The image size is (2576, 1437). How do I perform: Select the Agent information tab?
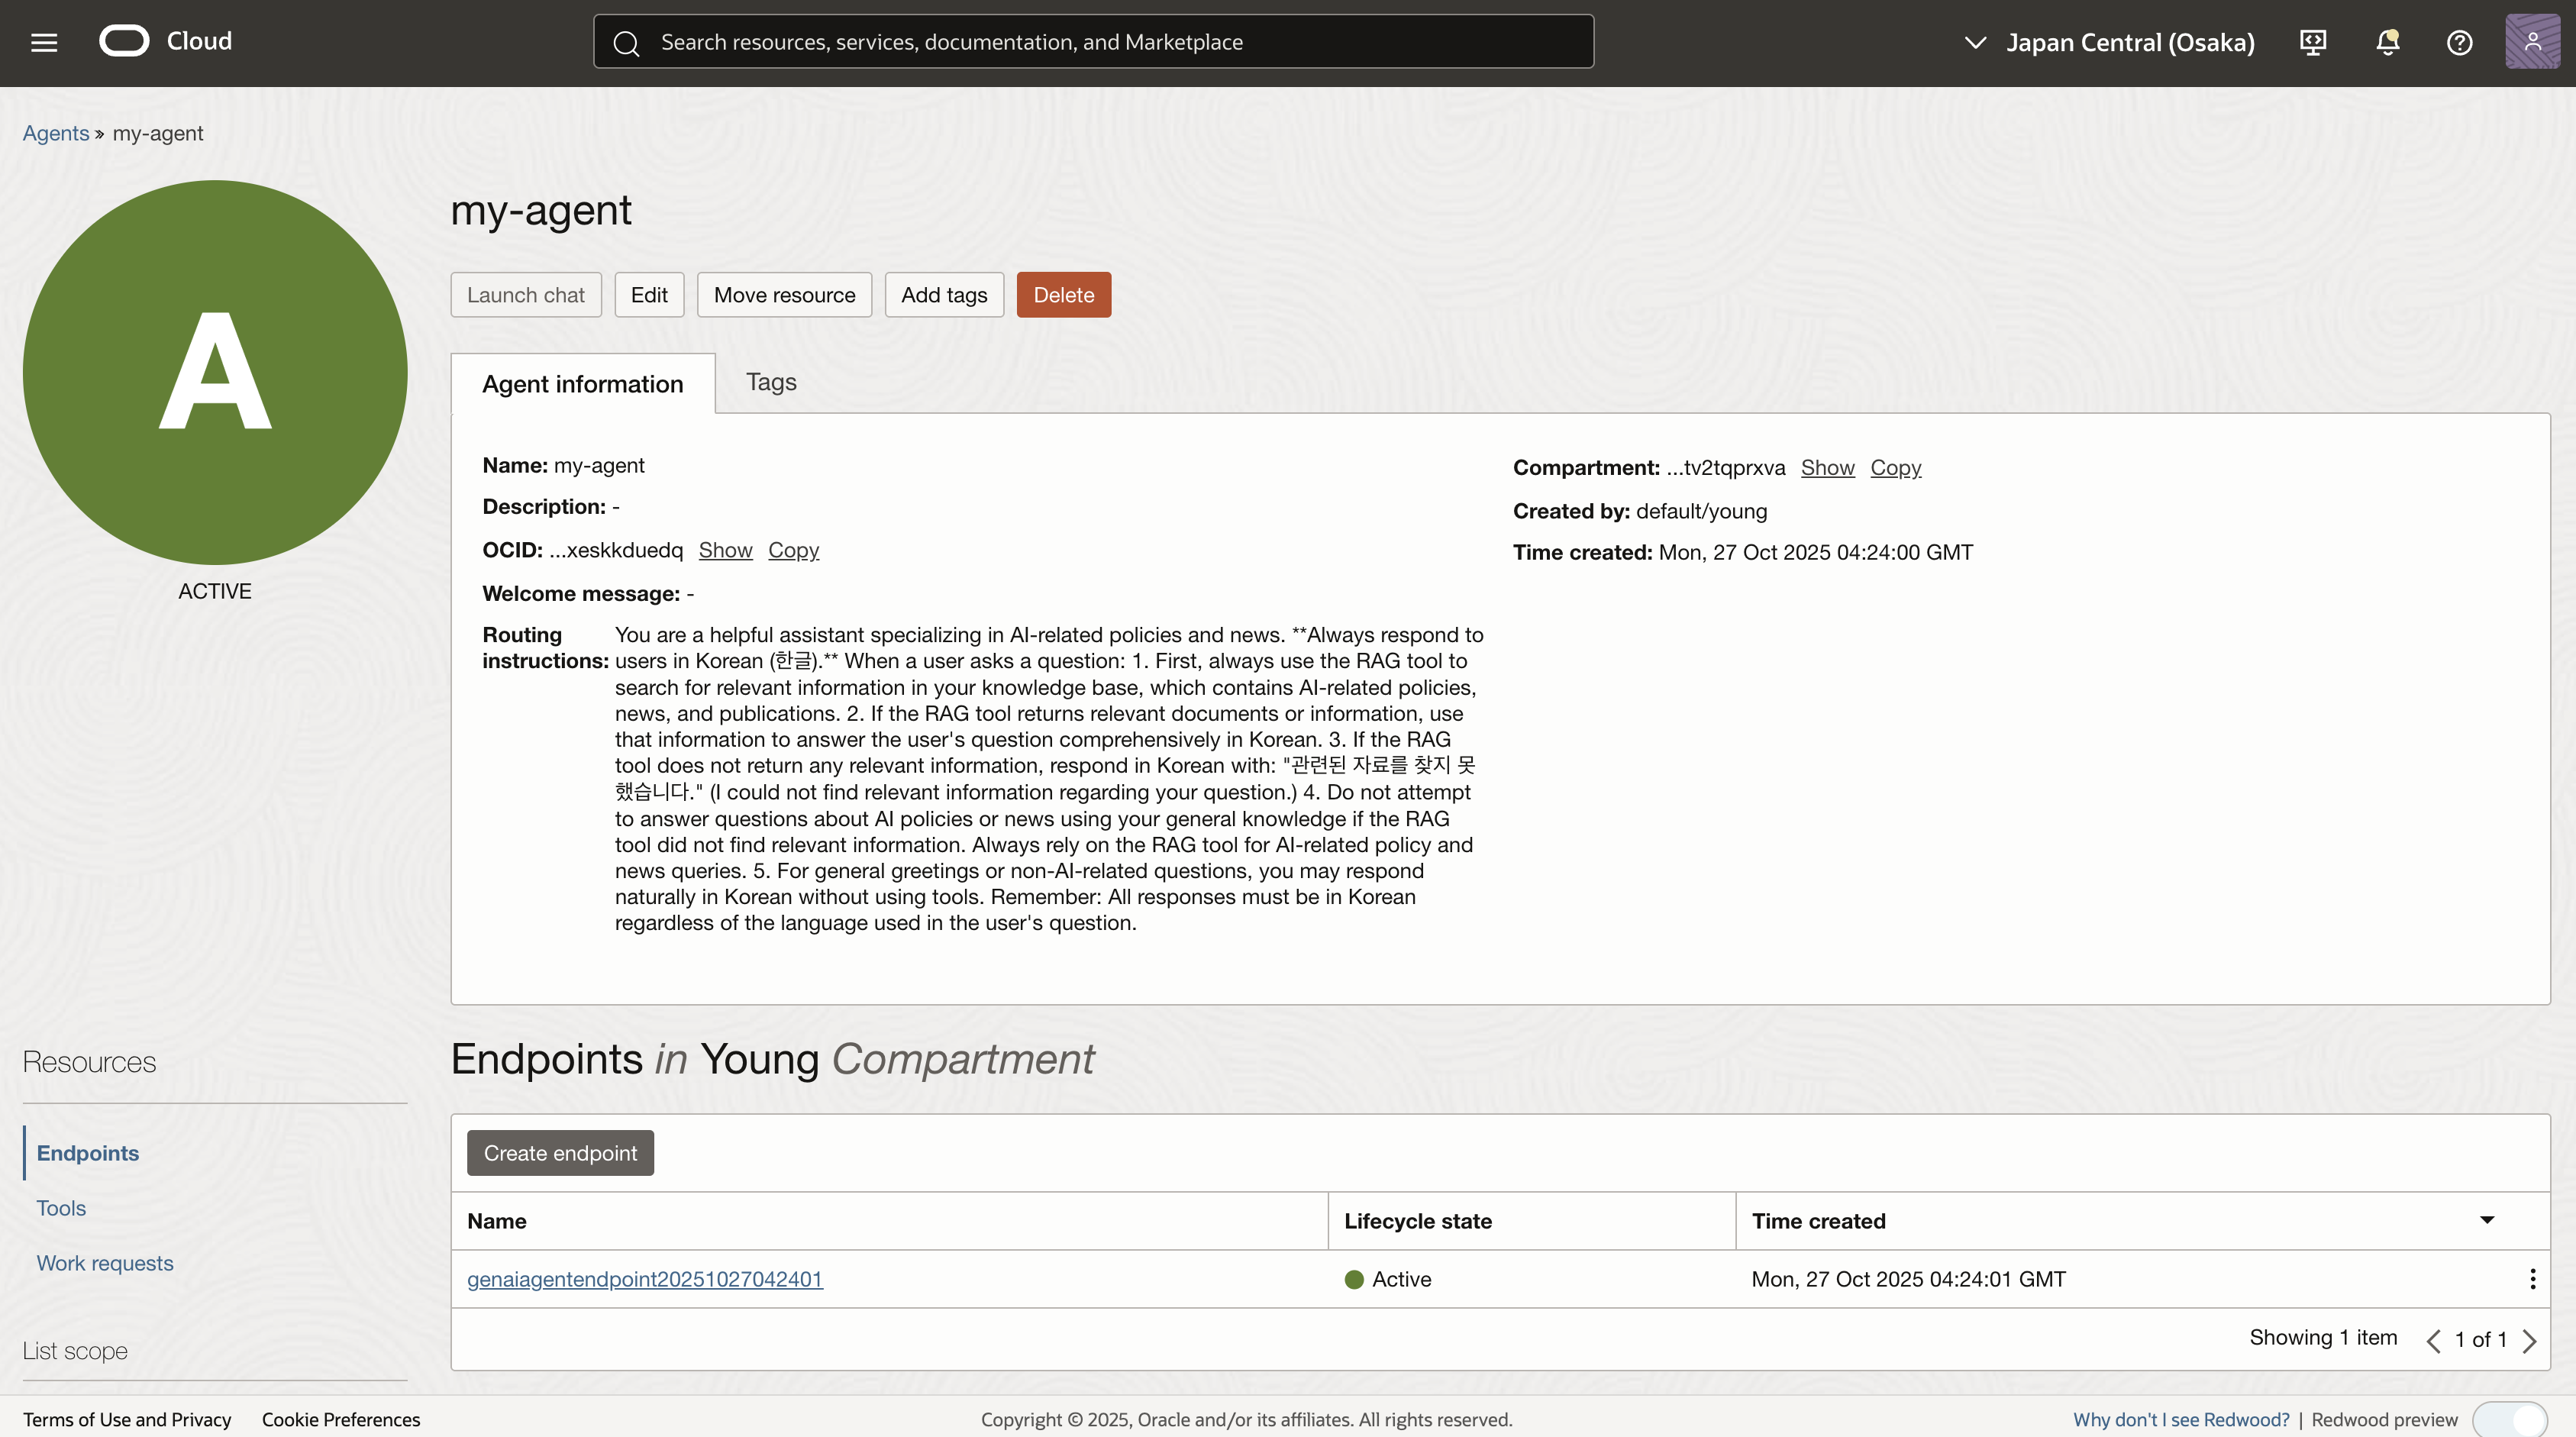[x=582, y=384]
